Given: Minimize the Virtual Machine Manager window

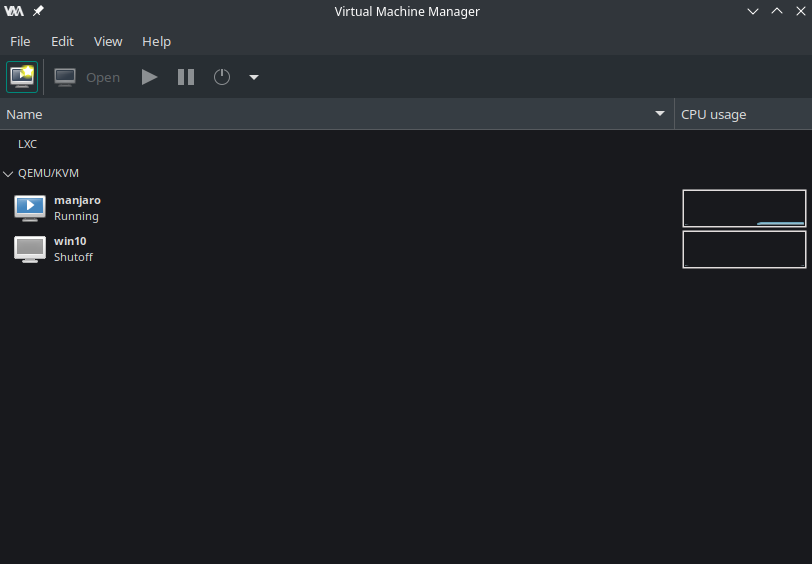Looking at the screenshot, I should click(753, 11).
